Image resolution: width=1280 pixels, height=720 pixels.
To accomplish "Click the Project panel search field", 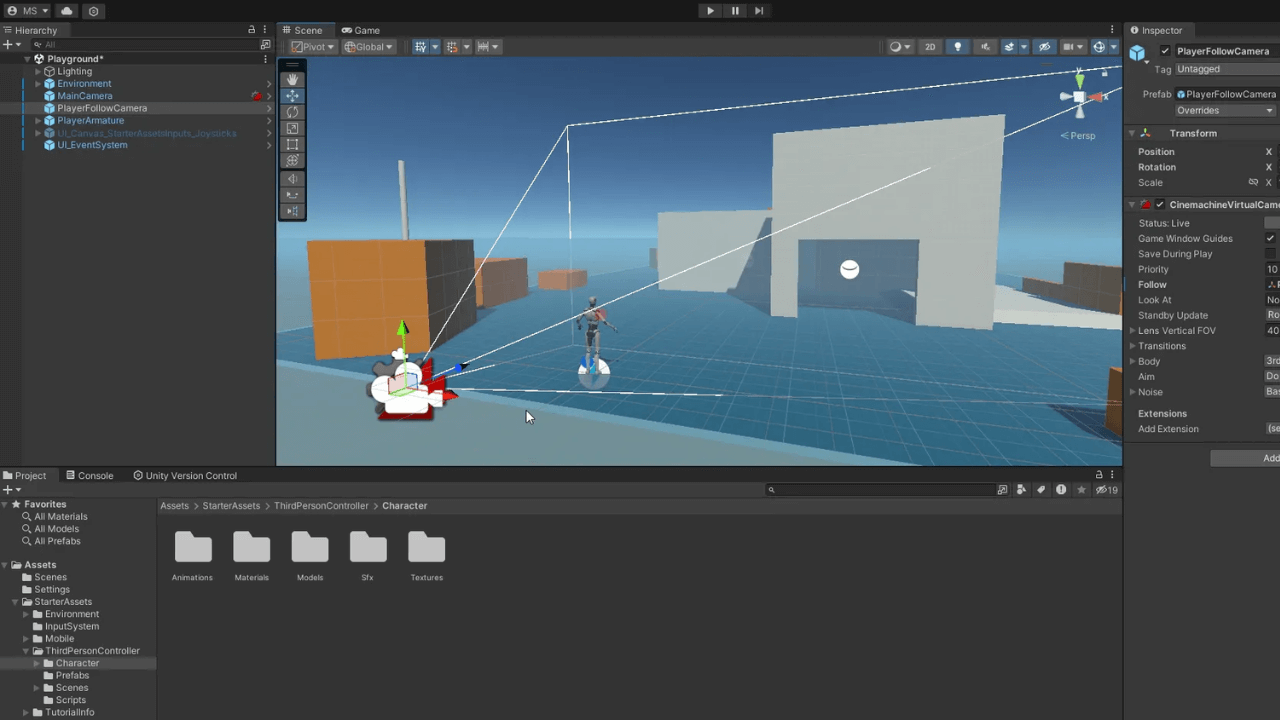I will click(880, 489).
